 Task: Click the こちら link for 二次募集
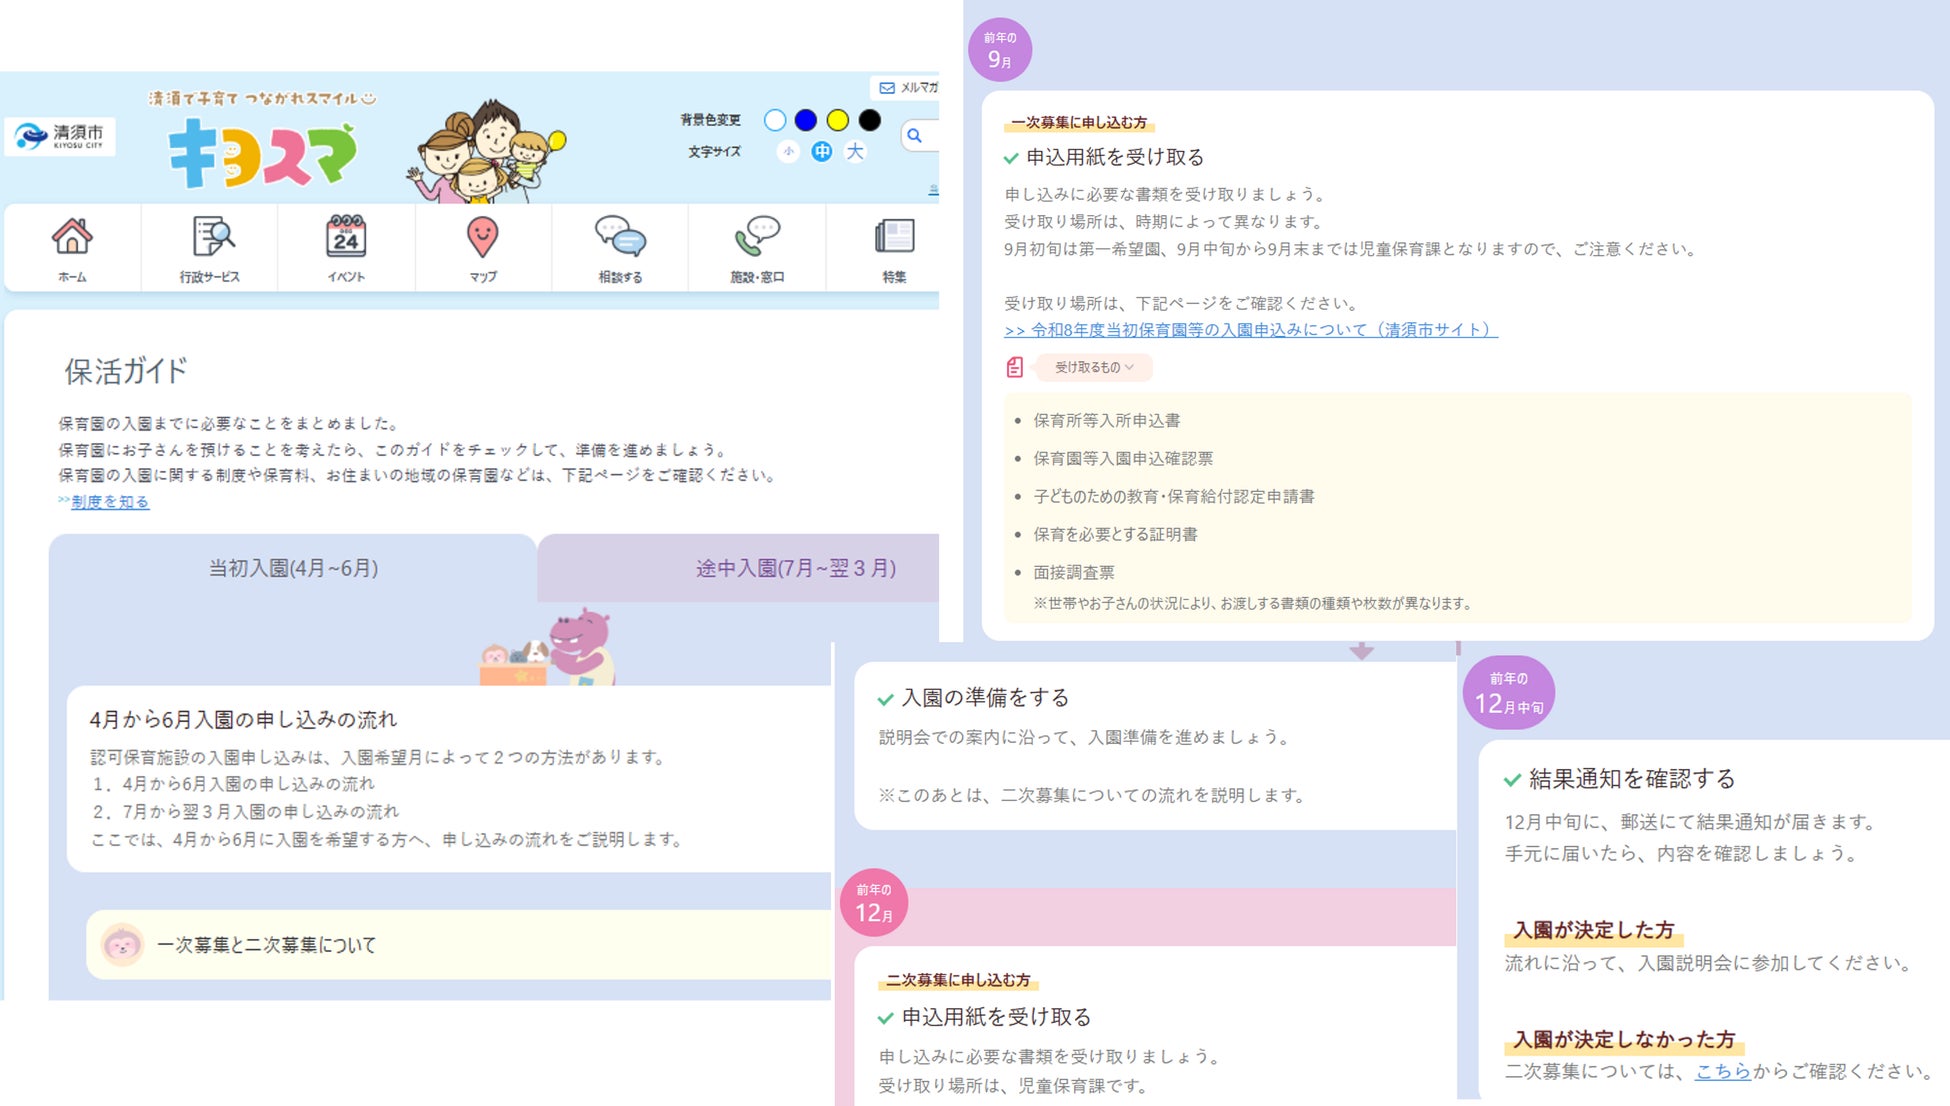(x=1723, y=1071)
